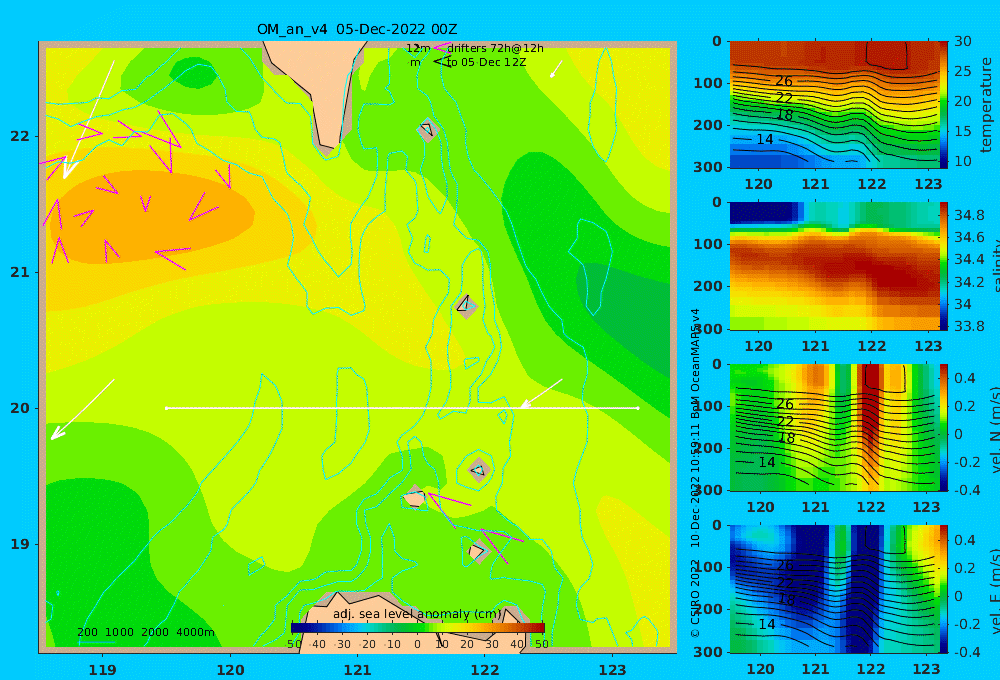Click latitude label 19 on main map
Screen dimensions: 1000x680
pos(20,544)
